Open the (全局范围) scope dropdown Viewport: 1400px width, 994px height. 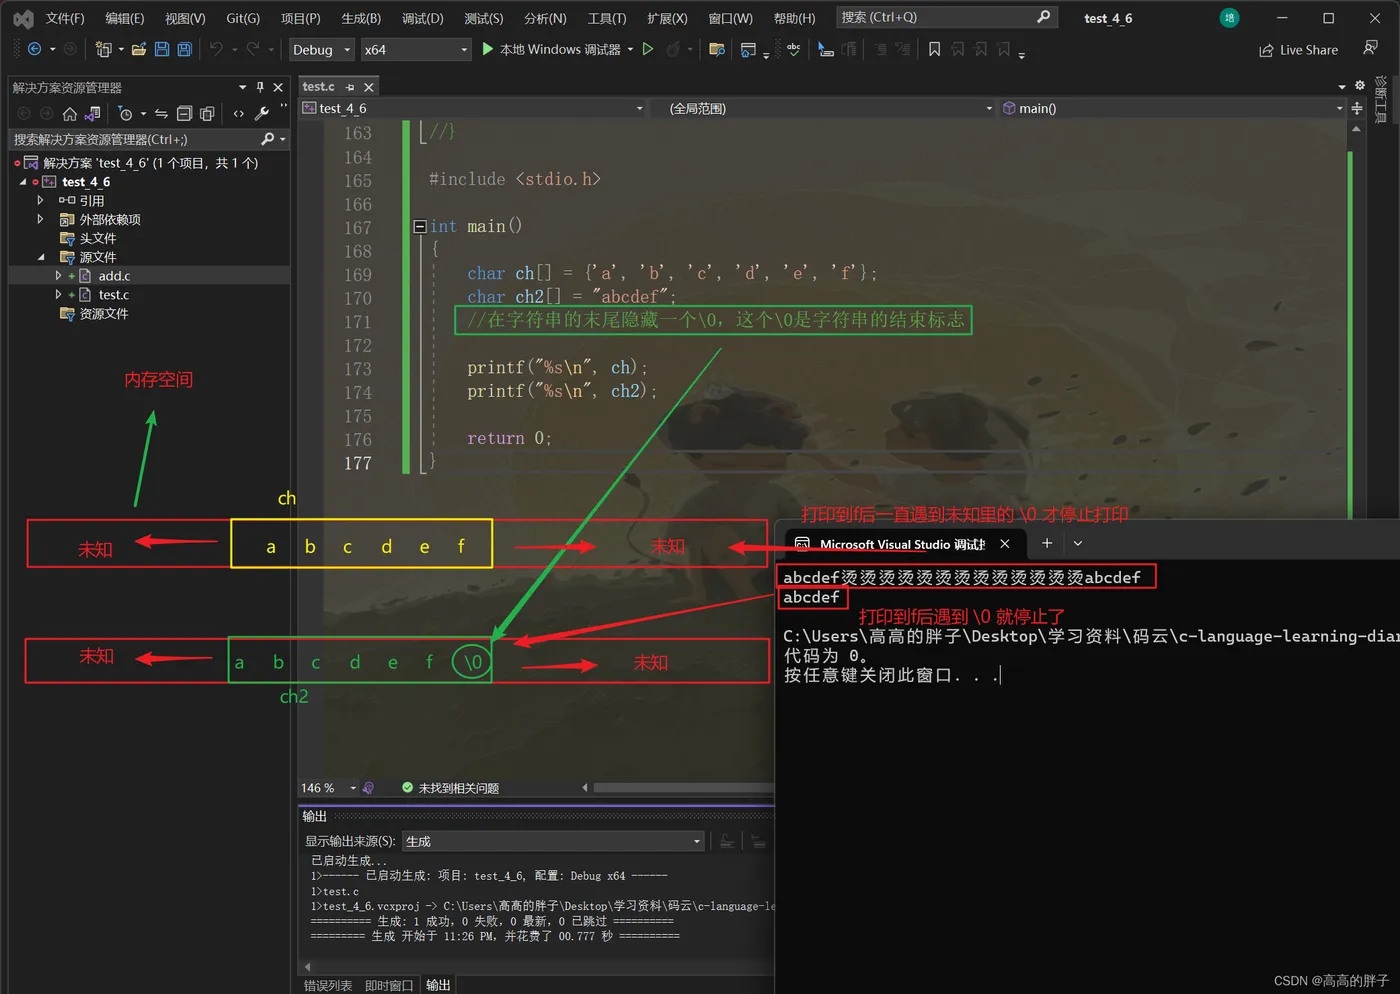coord(825,108)
